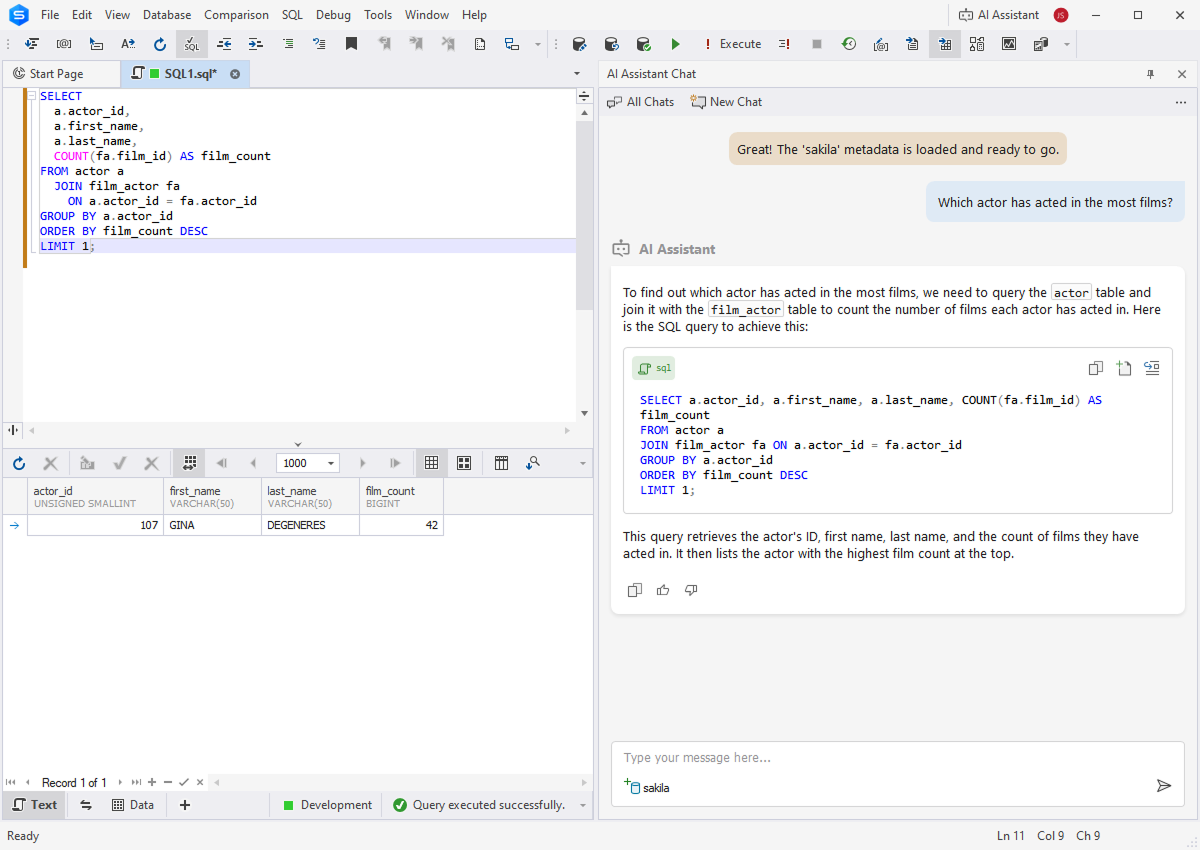Expand the document tabs list dropdown
This screenshot has height=850, width=1200.
point(576,74)
